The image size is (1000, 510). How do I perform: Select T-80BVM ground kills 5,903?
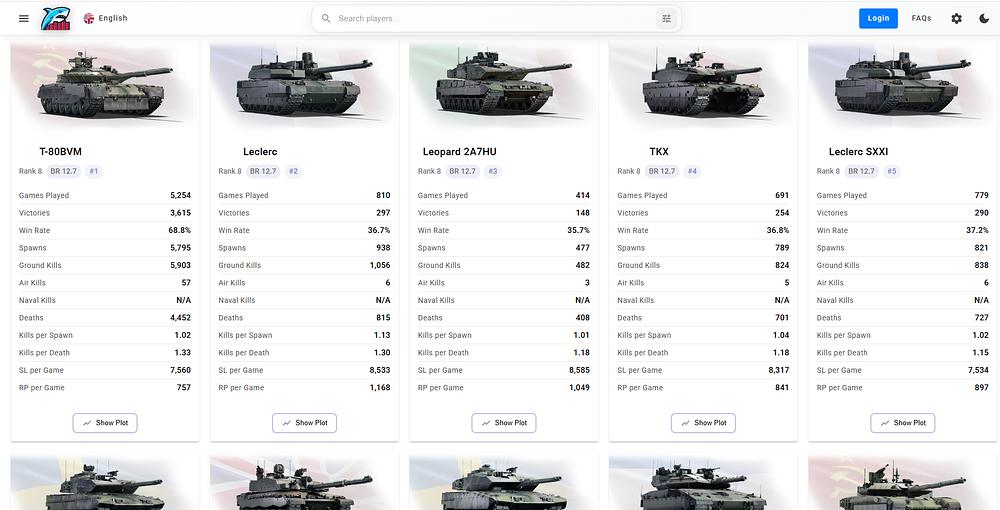click(x=180, y=265)
